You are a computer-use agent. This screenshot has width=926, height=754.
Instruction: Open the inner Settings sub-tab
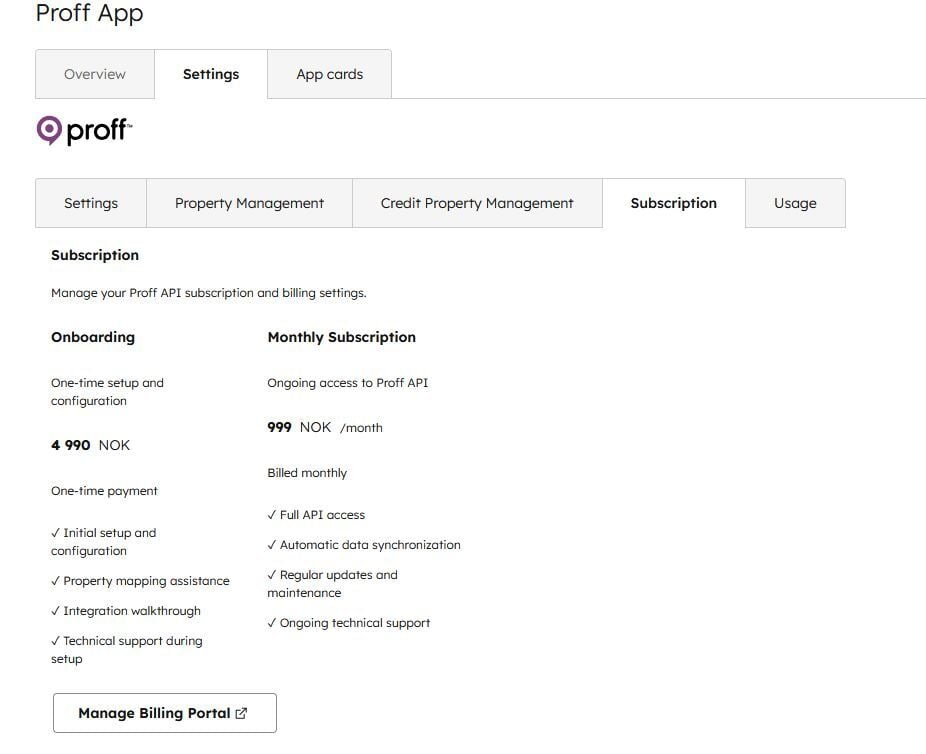(x=91, y=203)
